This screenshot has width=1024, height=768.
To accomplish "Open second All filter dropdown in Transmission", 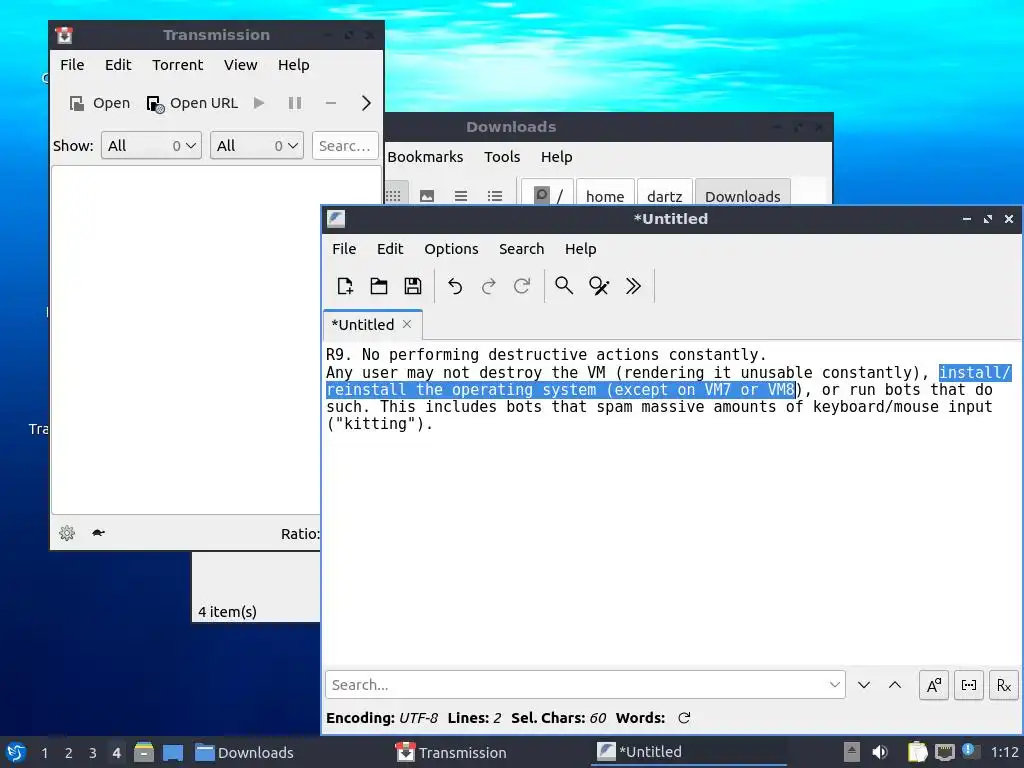I will pos(257,146).
